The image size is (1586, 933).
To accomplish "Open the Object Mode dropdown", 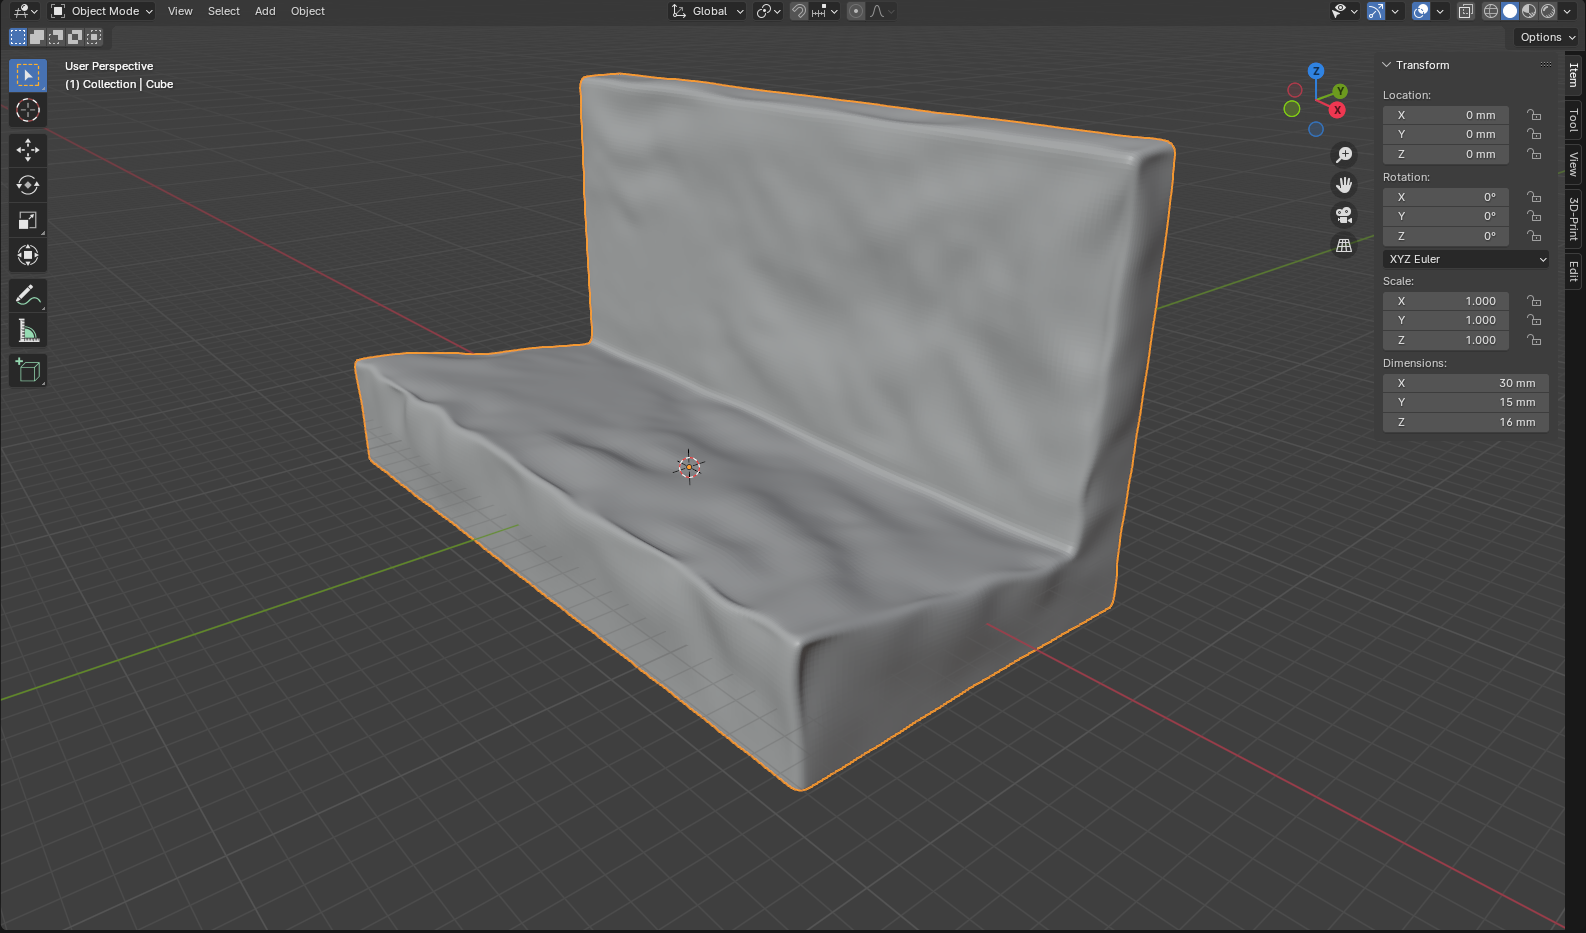I will [x=103, y=11].
